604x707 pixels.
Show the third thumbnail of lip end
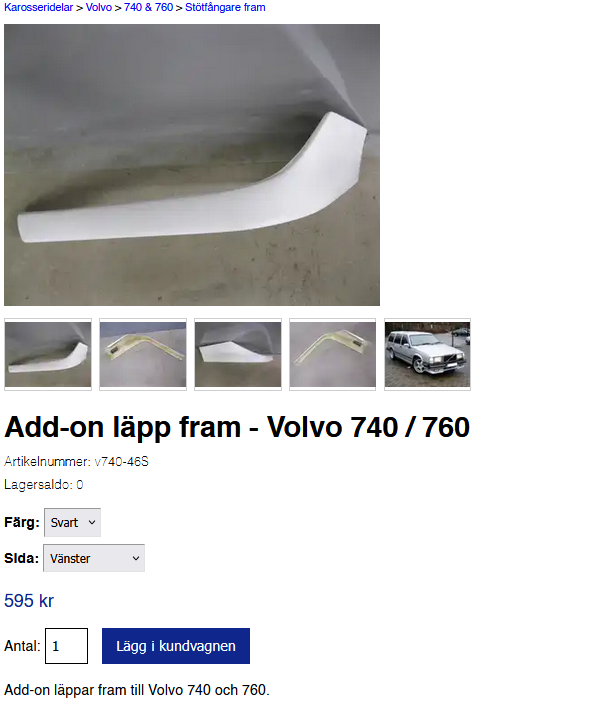pyautogui.click(x=238, y=354)
